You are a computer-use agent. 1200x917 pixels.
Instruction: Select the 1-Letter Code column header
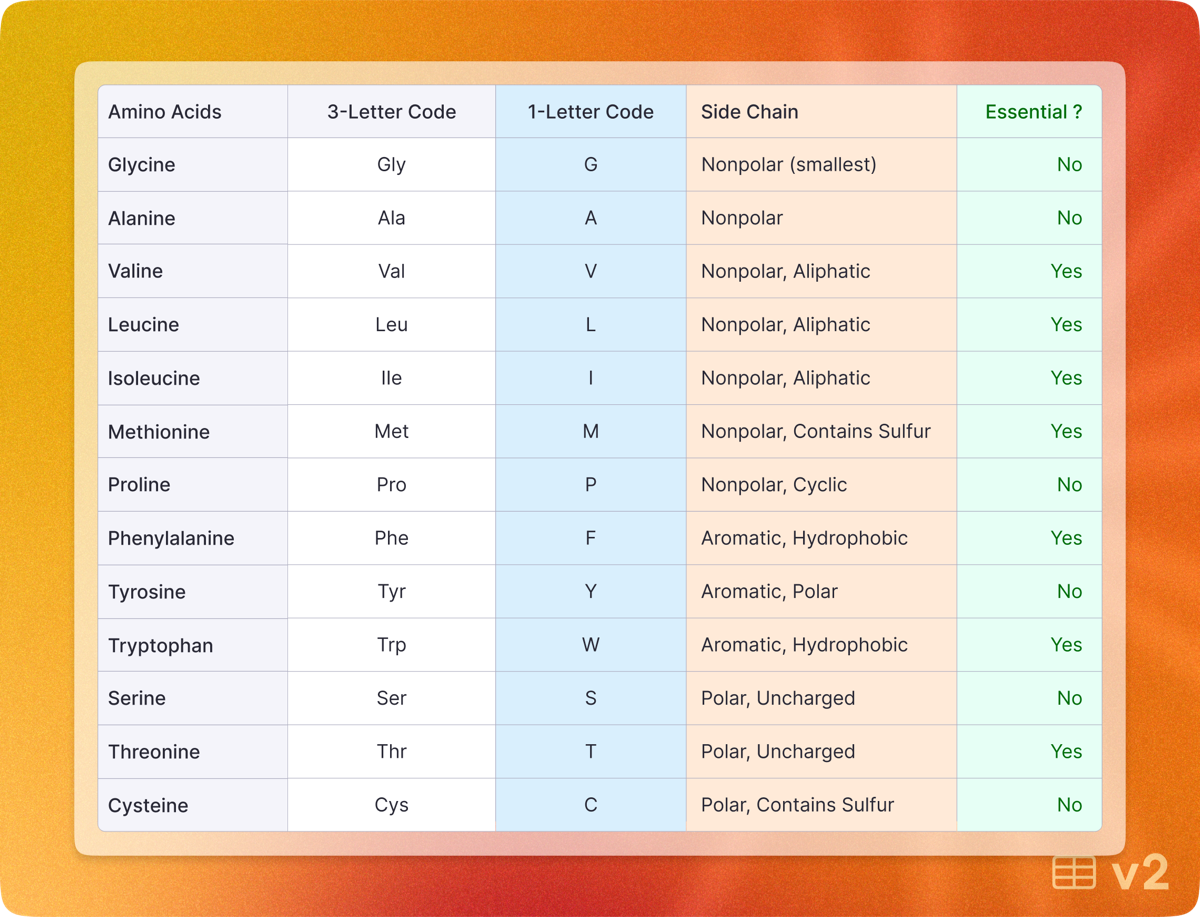(591, 112)
